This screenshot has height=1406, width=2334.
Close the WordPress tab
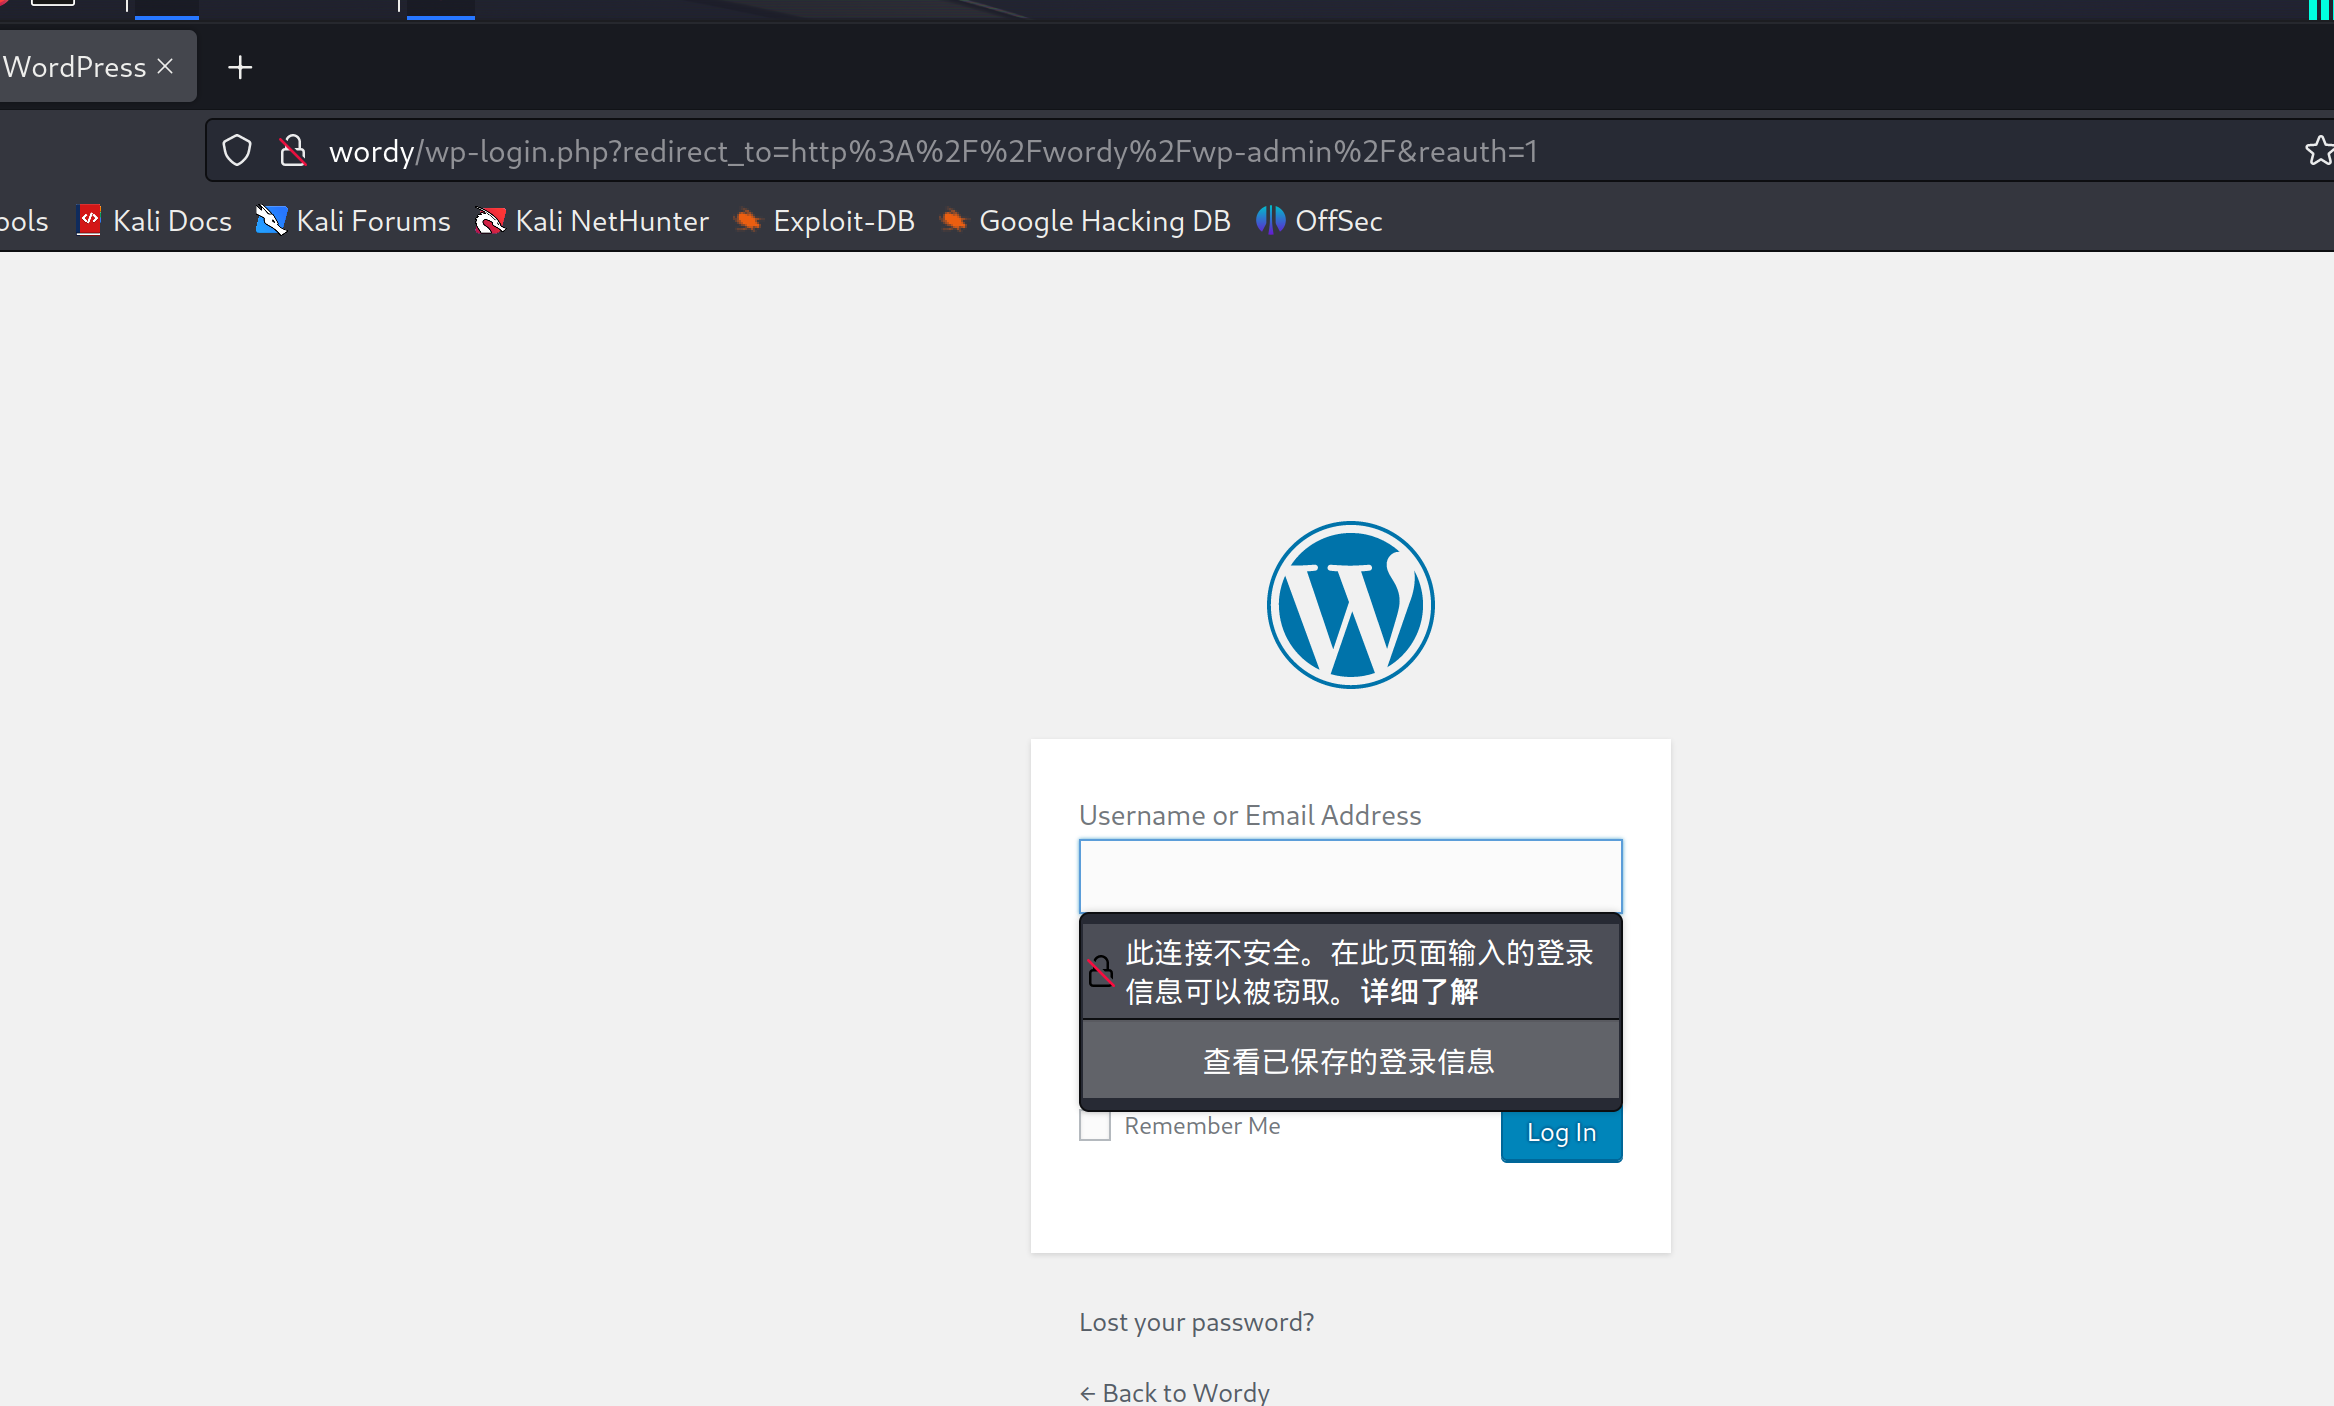166,67
